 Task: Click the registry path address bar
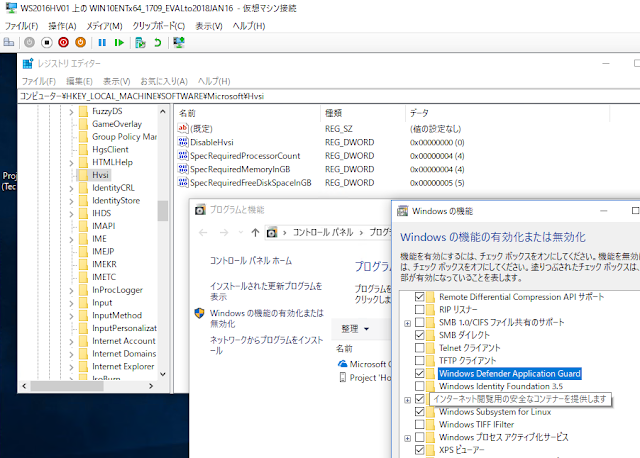tap(329, 96)
